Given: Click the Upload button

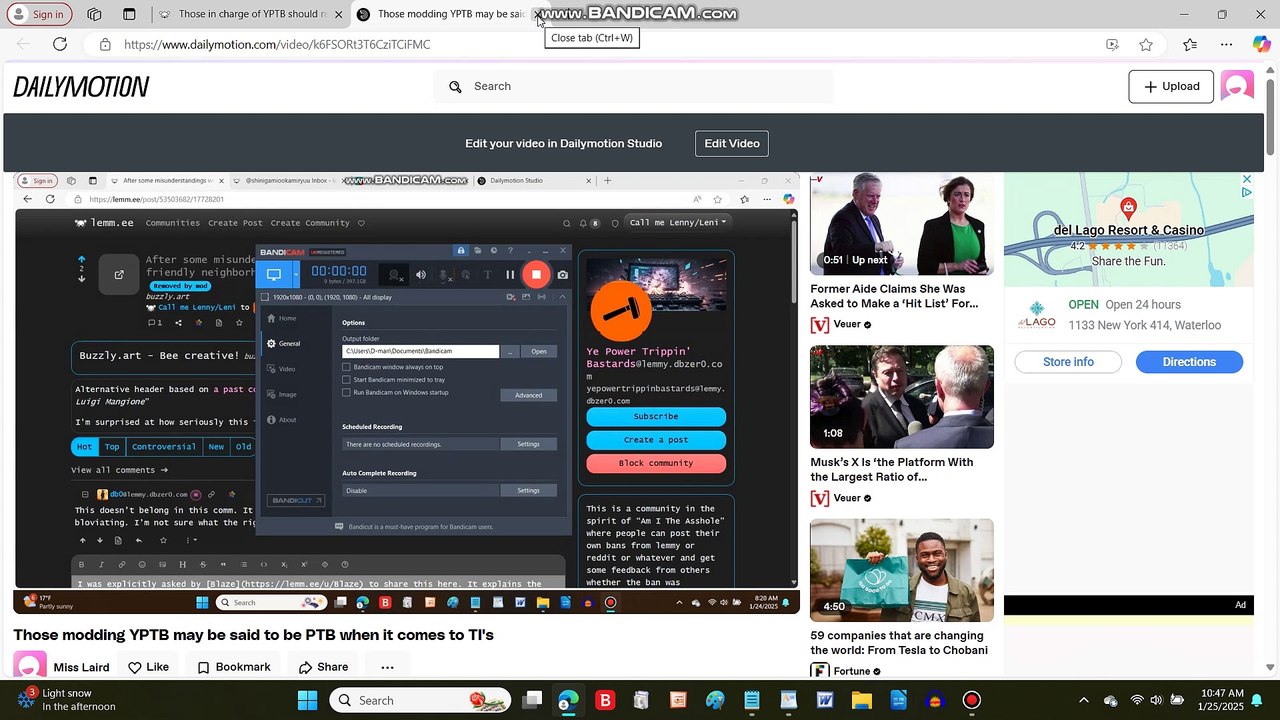Looking at the screenshot, I should (x=1171, y=87).
